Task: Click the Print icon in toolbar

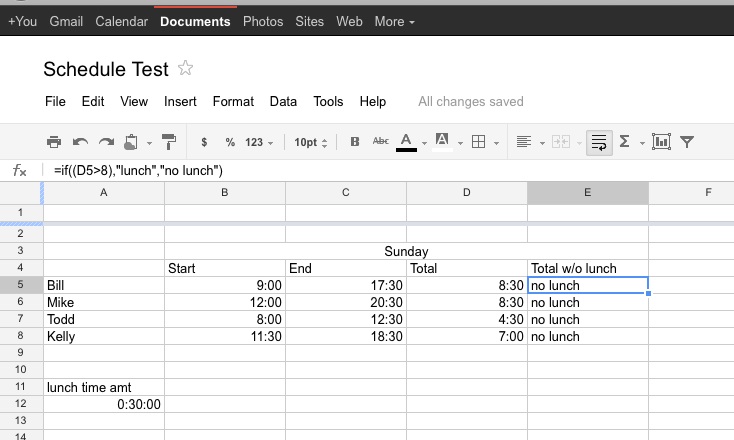Action: click(x=54, y=143)
